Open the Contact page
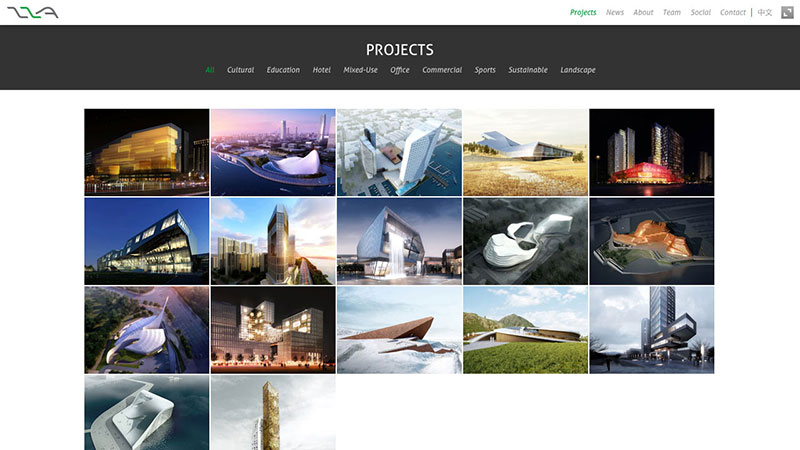 pos(733,12)
